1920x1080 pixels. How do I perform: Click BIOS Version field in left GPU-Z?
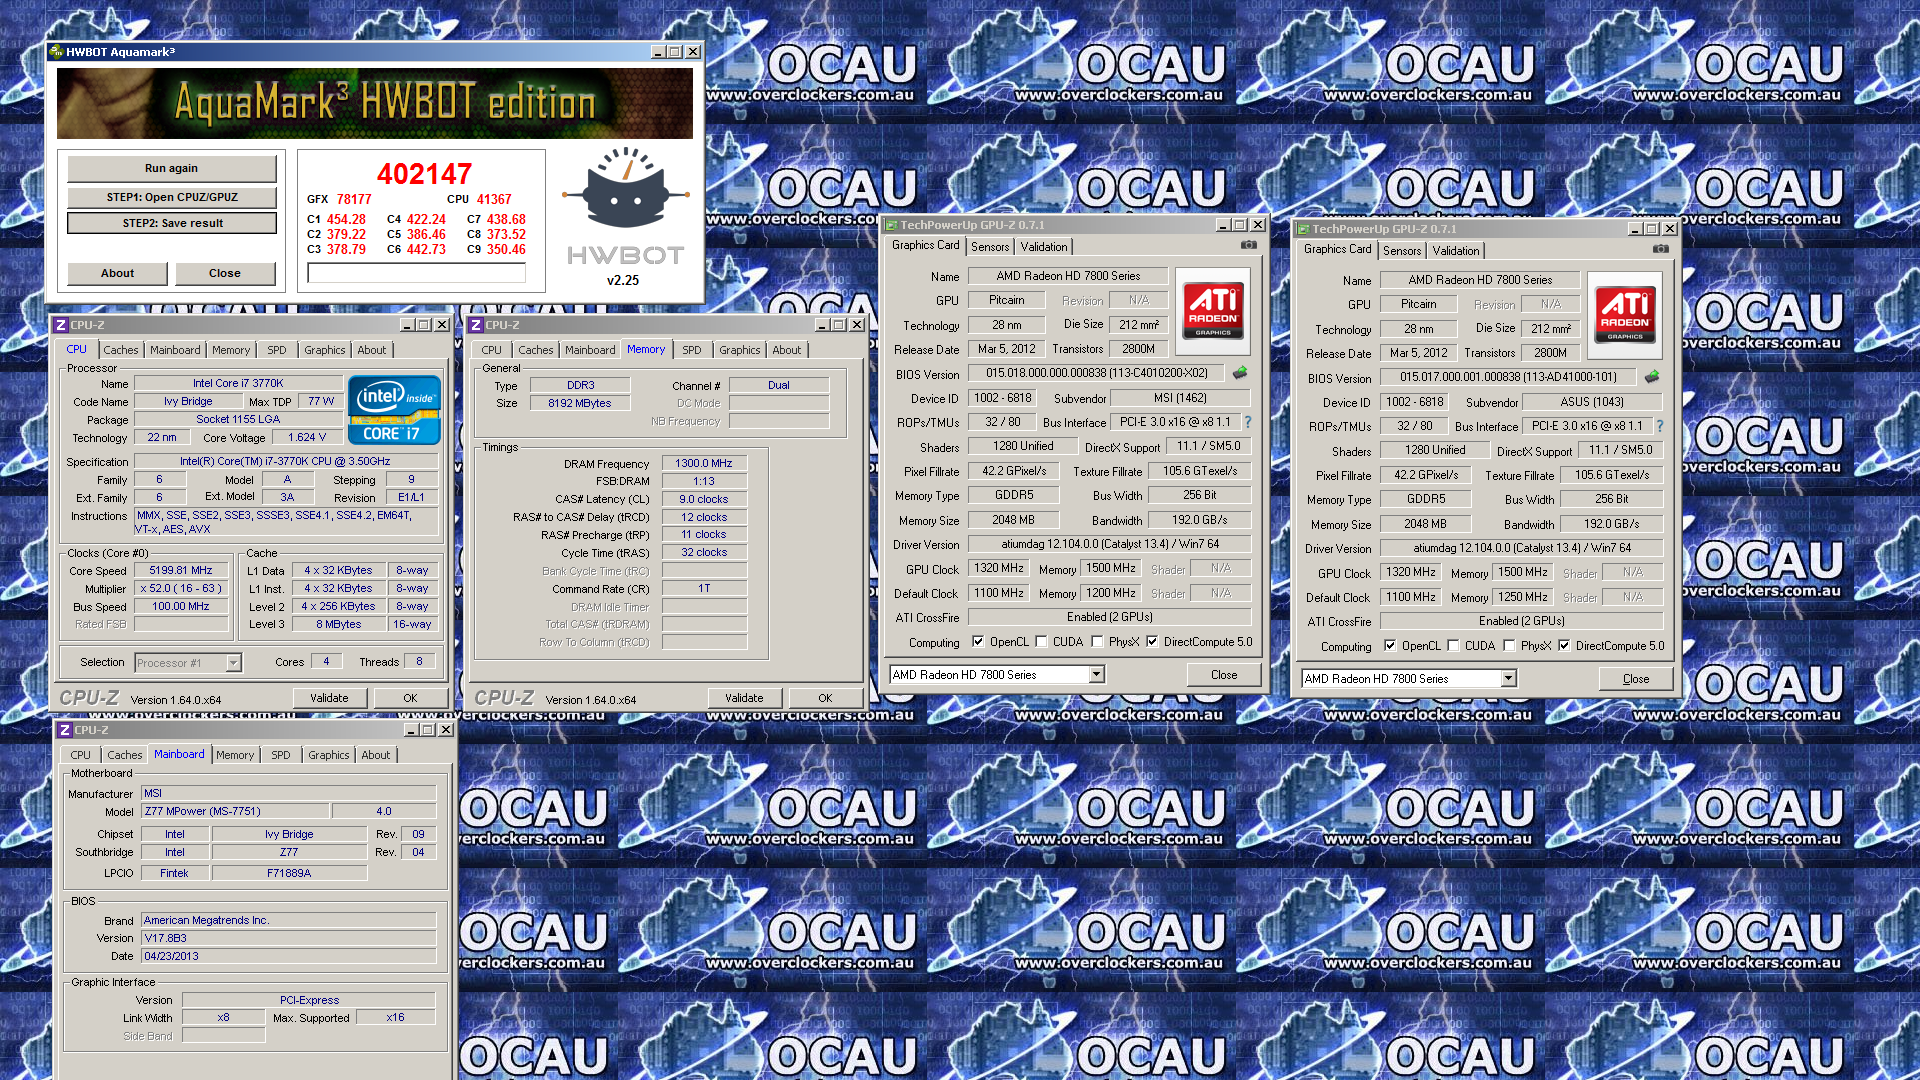[1097, 373]
